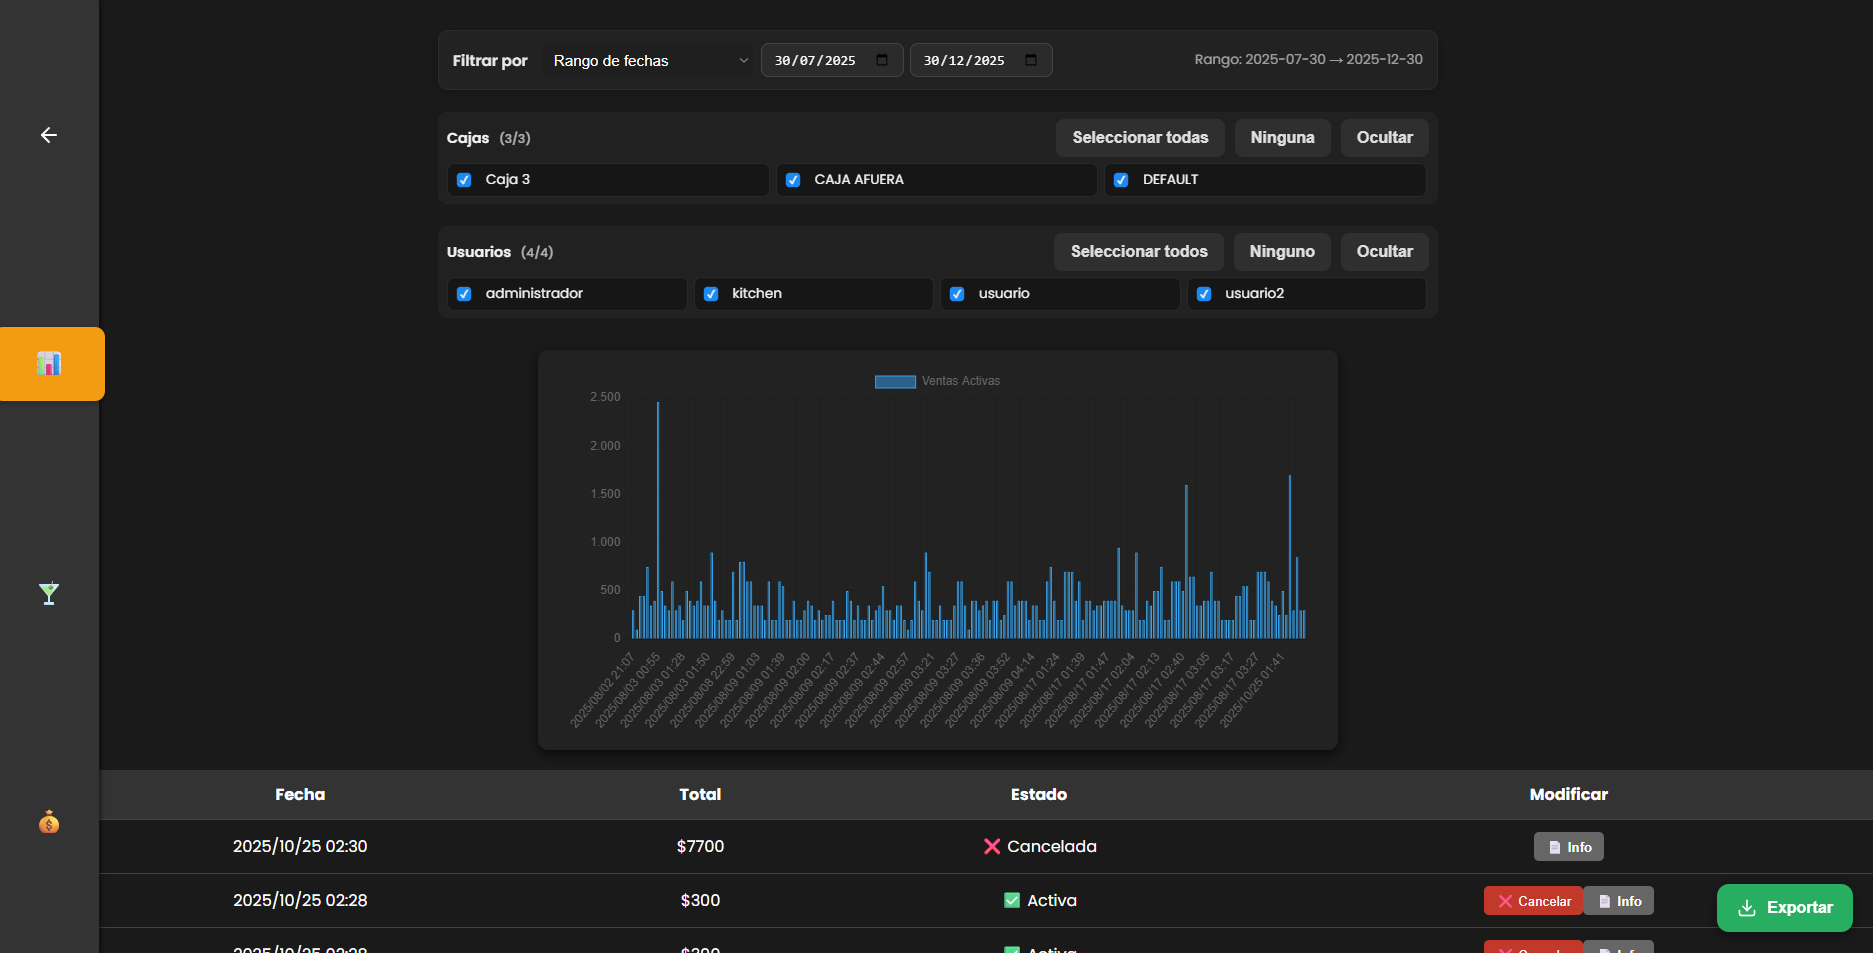Click the back arrow in sidebar
Screen dimensions: 1873x953
coord(48,135)
